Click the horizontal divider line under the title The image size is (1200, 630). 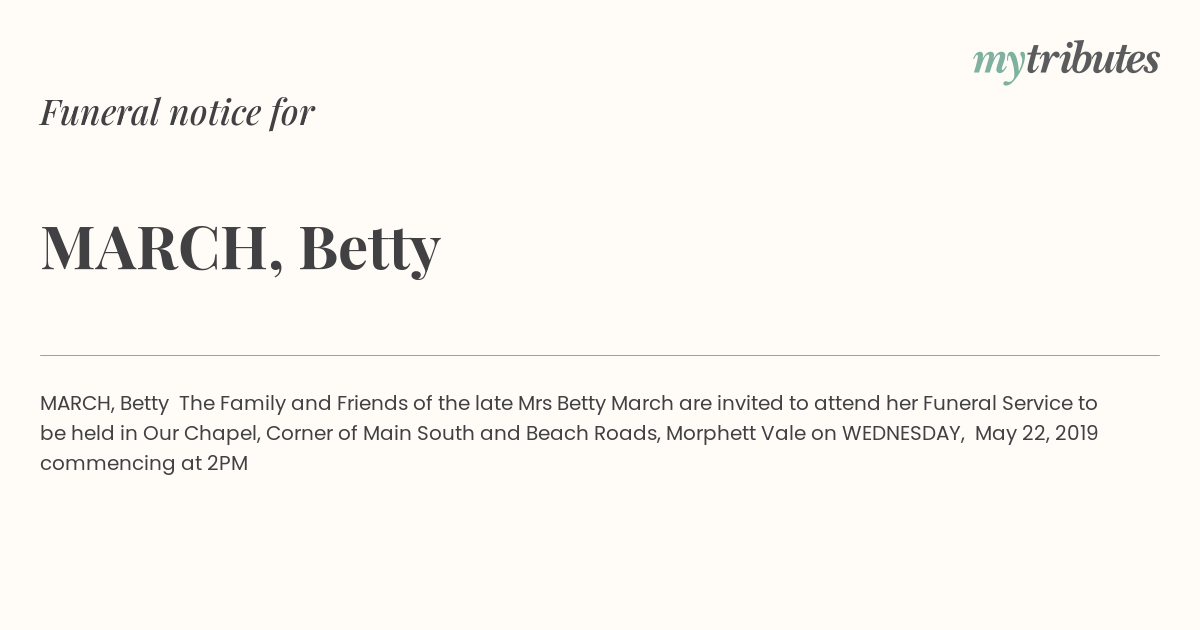tap(600, 355)
